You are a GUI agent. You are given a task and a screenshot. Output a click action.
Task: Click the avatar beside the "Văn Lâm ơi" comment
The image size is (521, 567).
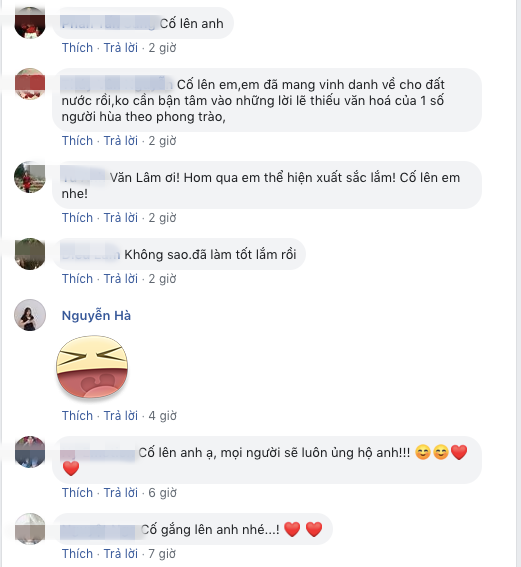30,177
